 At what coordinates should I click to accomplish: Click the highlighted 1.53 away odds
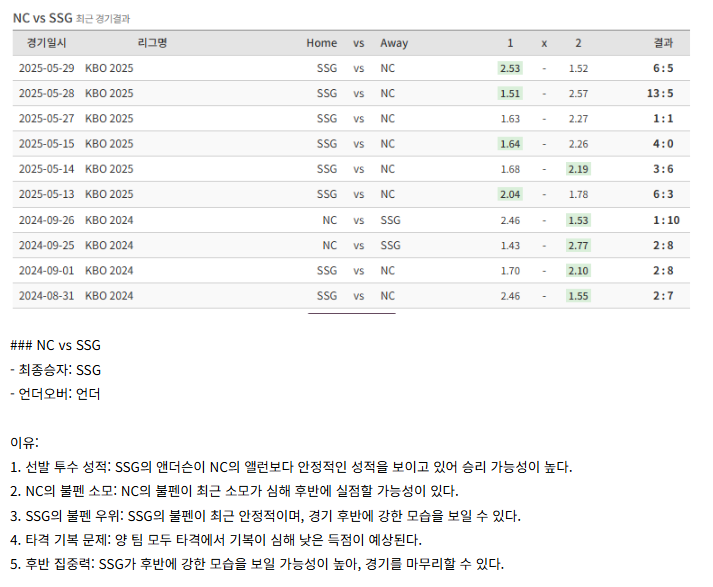click(578, 220)
